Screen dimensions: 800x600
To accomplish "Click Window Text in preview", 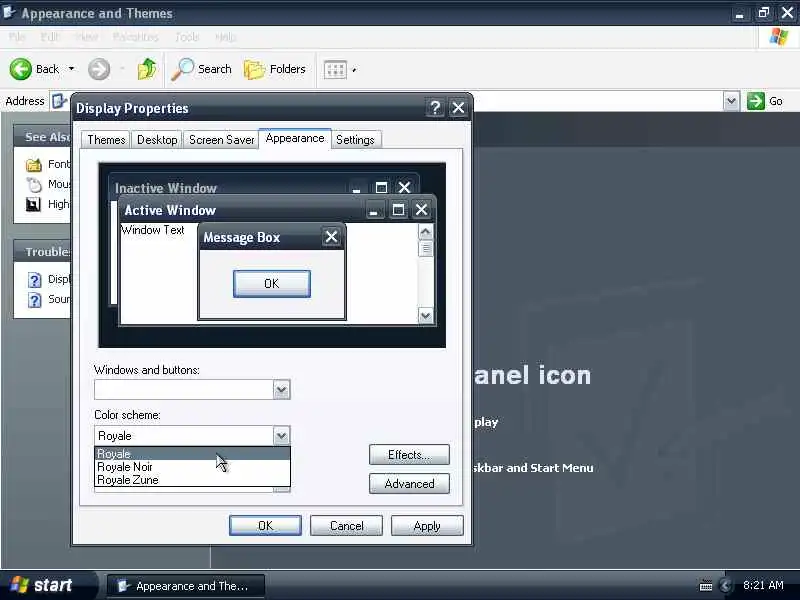I will click(153, 230).
